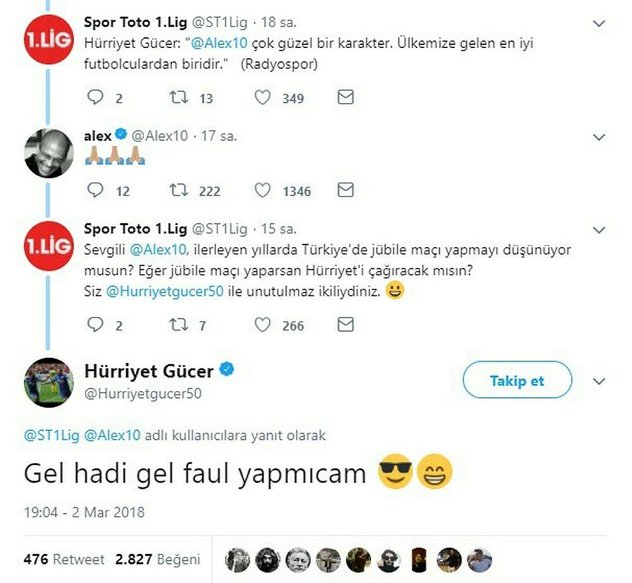This screenshot has width=632, height=583.
Task: View the 476 Retweet list
Action: (64, 559)
